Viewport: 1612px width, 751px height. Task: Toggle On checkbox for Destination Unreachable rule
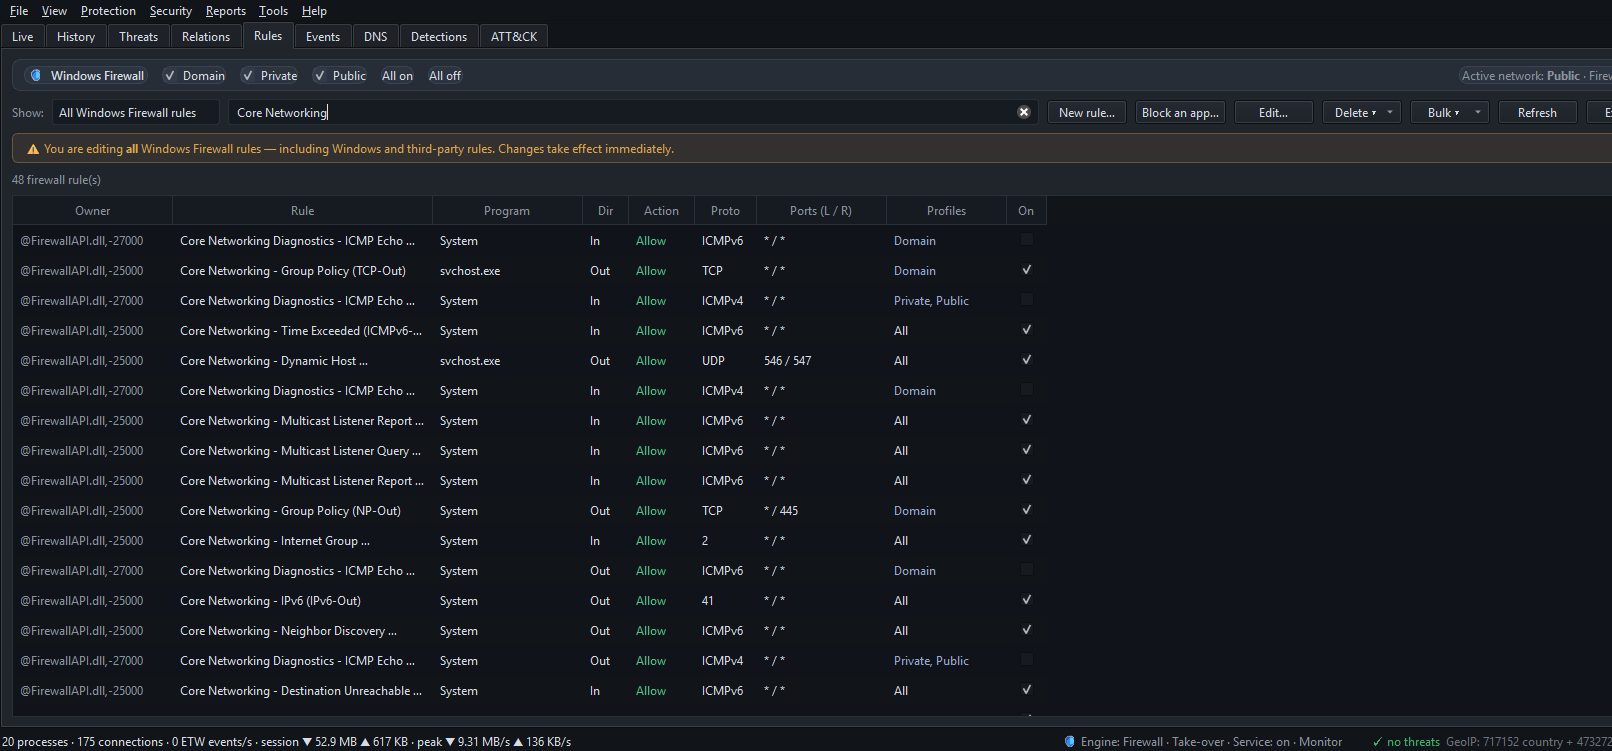[x=1026, y=690]
